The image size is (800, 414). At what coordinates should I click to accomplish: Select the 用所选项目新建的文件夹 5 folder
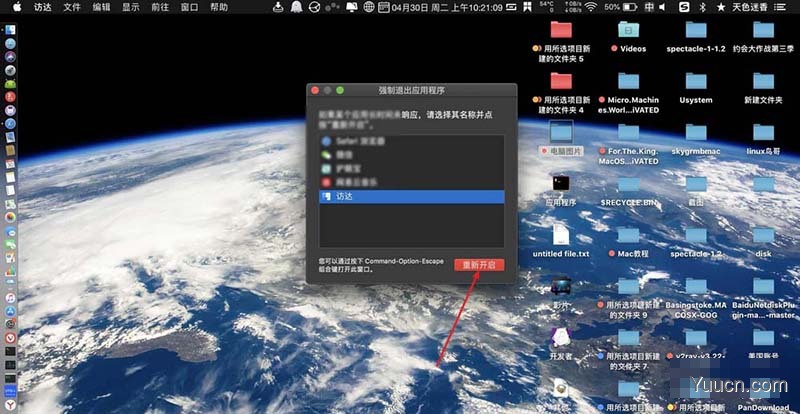561,42
